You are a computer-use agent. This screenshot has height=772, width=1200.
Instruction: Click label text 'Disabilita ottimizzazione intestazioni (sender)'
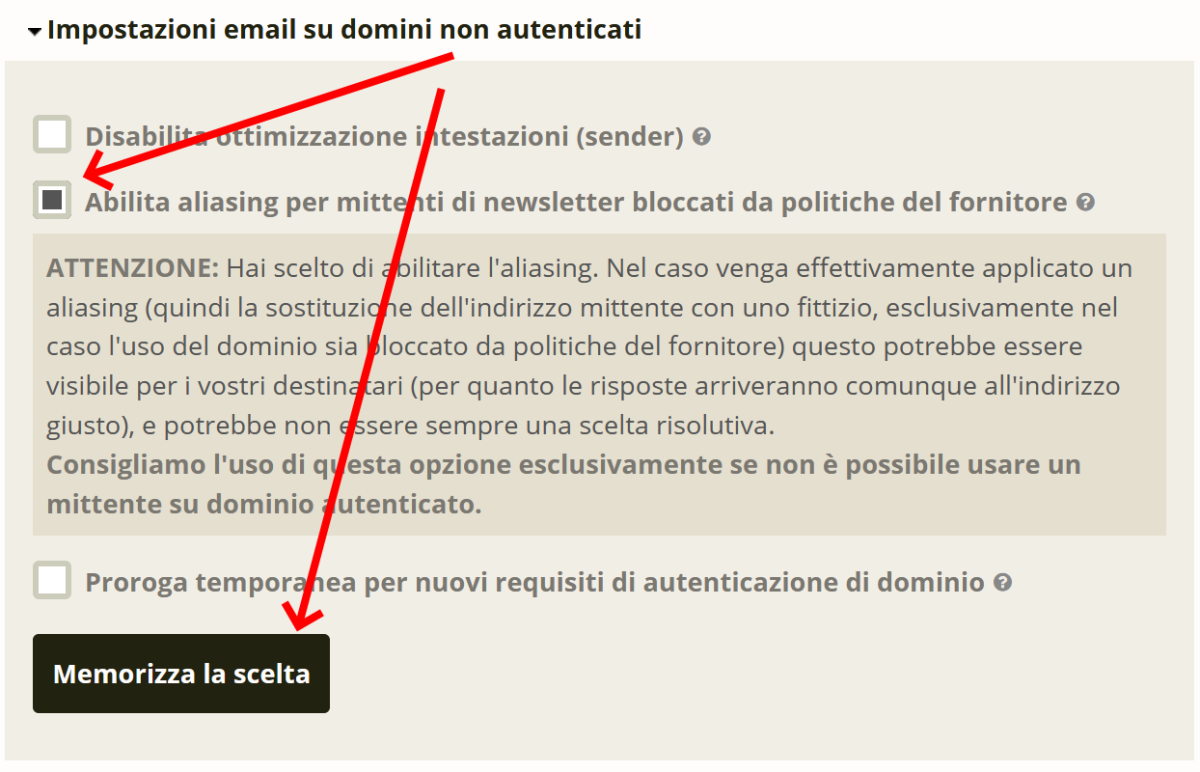[384, 137]
